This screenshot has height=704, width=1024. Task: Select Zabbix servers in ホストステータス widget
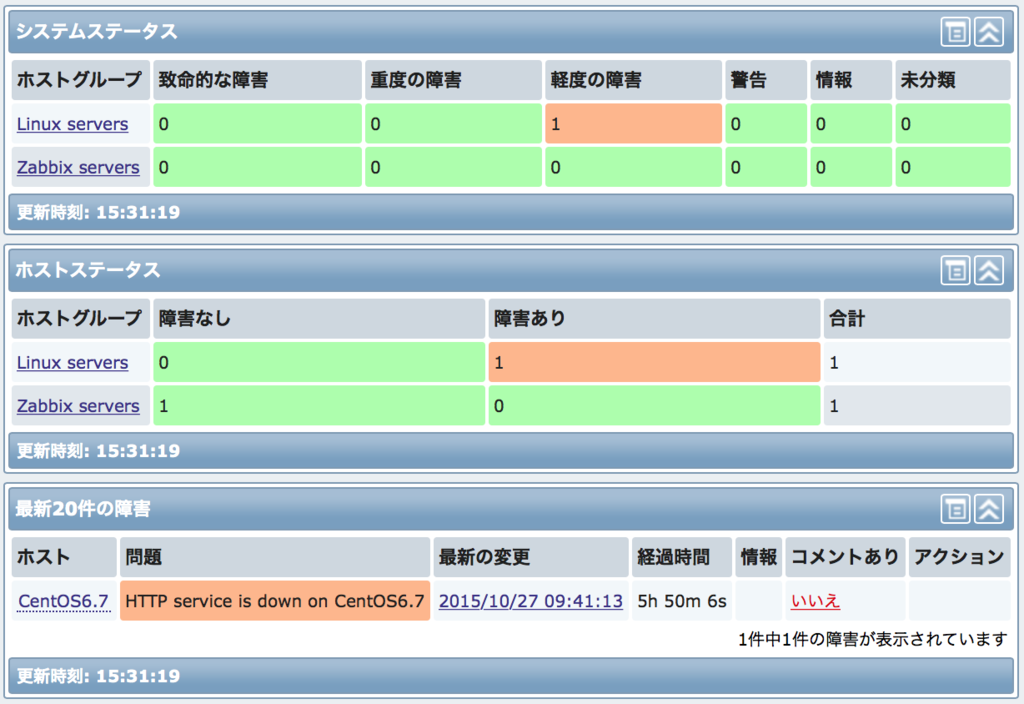coord(78,405)
